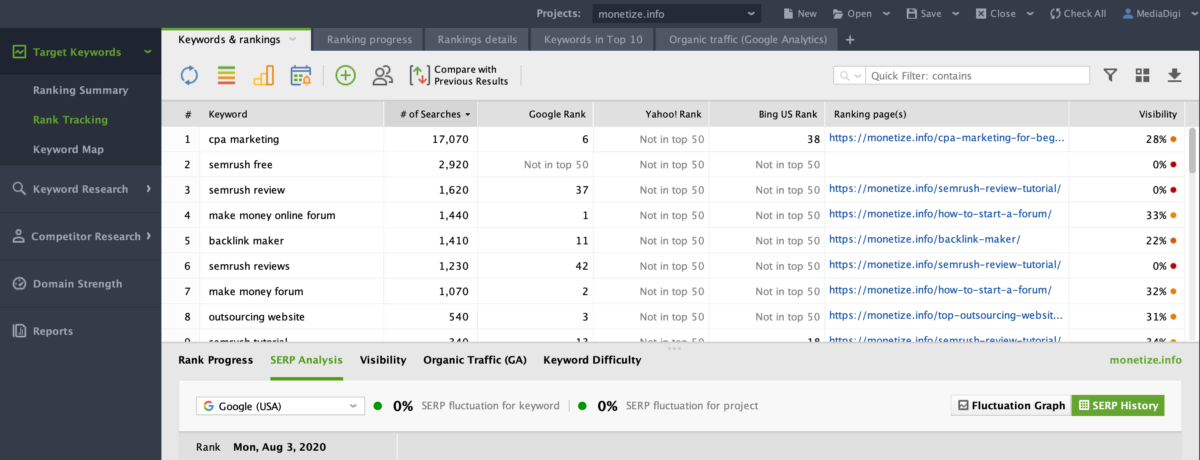
Task: Open the Keywords & rankings tab dropdown arrow
Action: pyautogui.click(x=293, y=39)
